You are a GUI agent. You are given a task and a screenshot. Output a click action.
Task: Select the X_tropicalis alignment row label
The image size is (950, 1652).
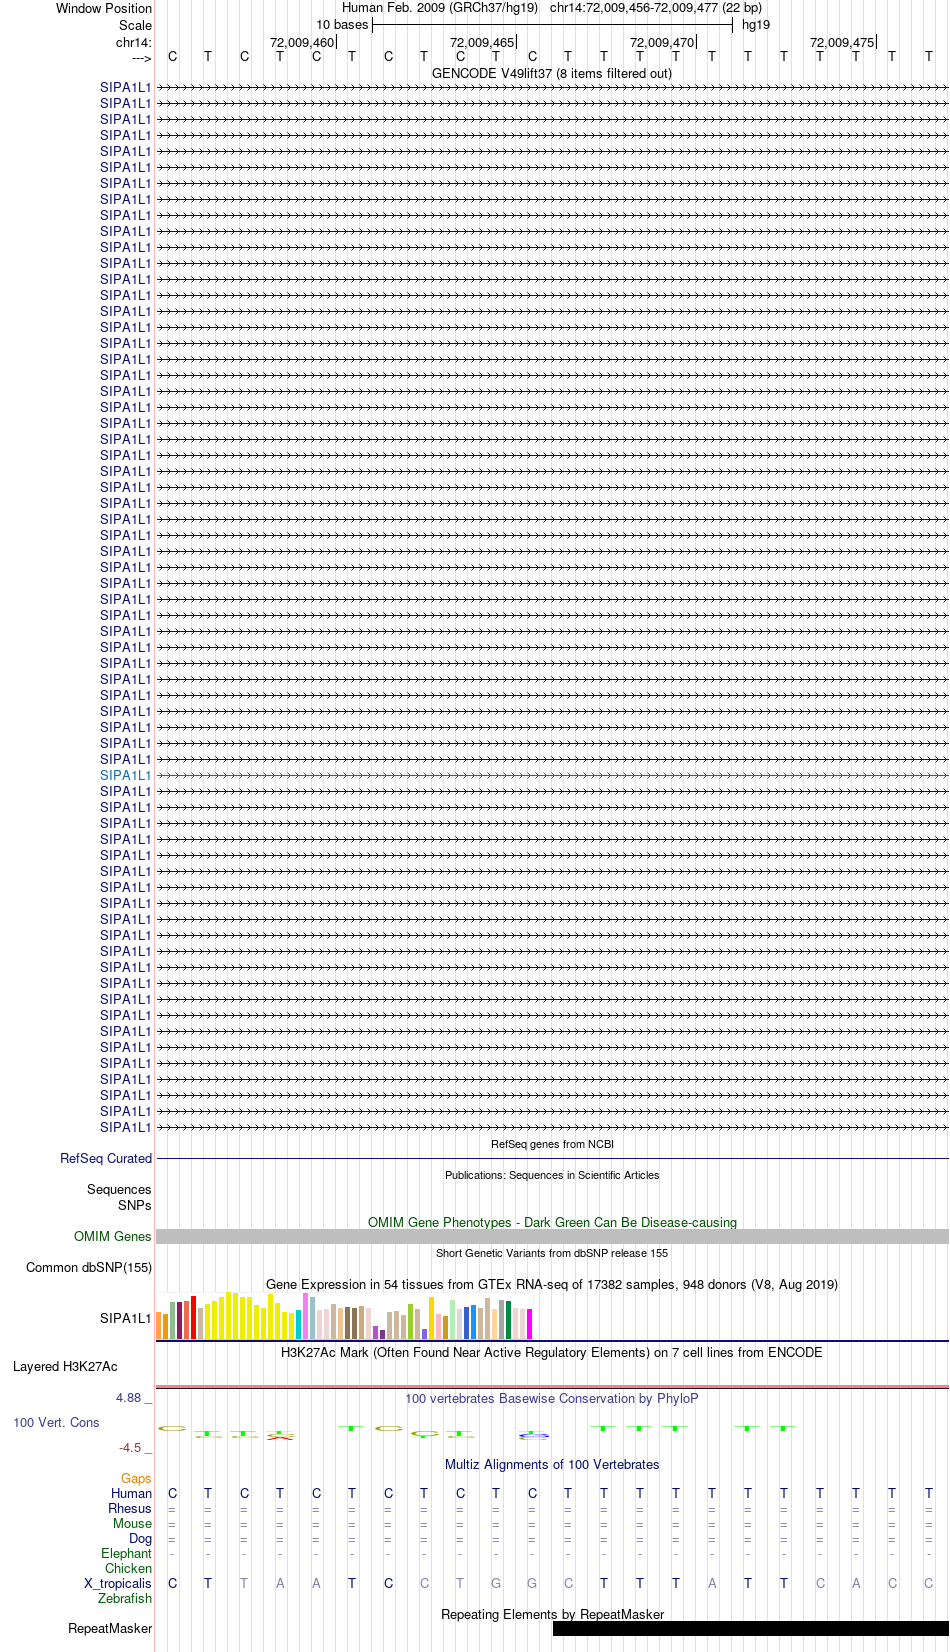tap(118, 1583)
